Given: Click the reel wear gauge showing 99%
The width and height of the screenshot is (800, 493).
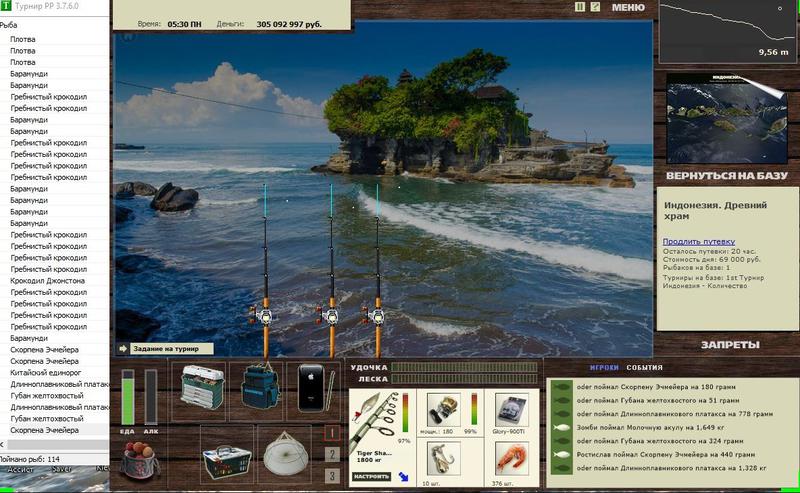Looking at the screenshot, I should pyautogui.click(x=474, y=409).
